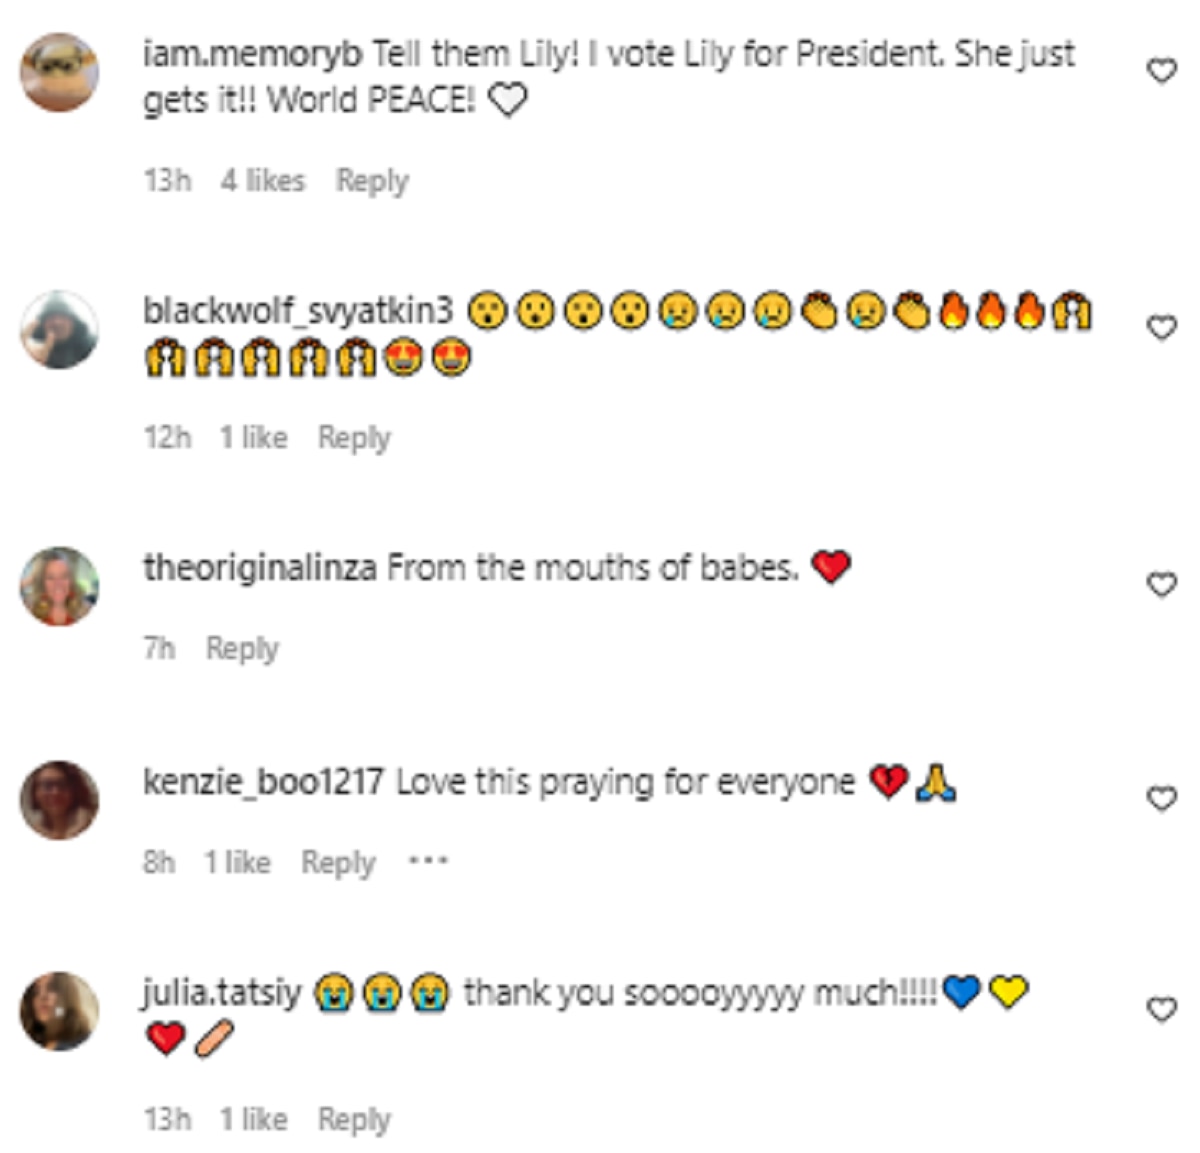Visit the theoriginalinza username link
Screen dimensions: 1200x1153
260,568
